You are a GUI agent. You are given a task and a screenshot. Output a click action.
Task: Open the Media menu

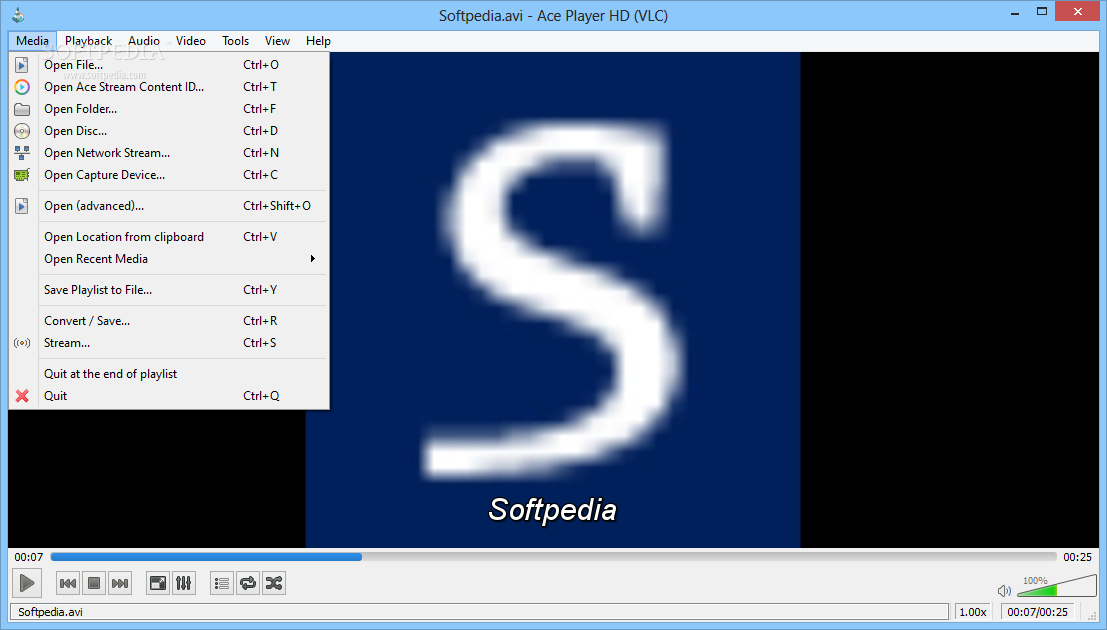tap(32, 41)
